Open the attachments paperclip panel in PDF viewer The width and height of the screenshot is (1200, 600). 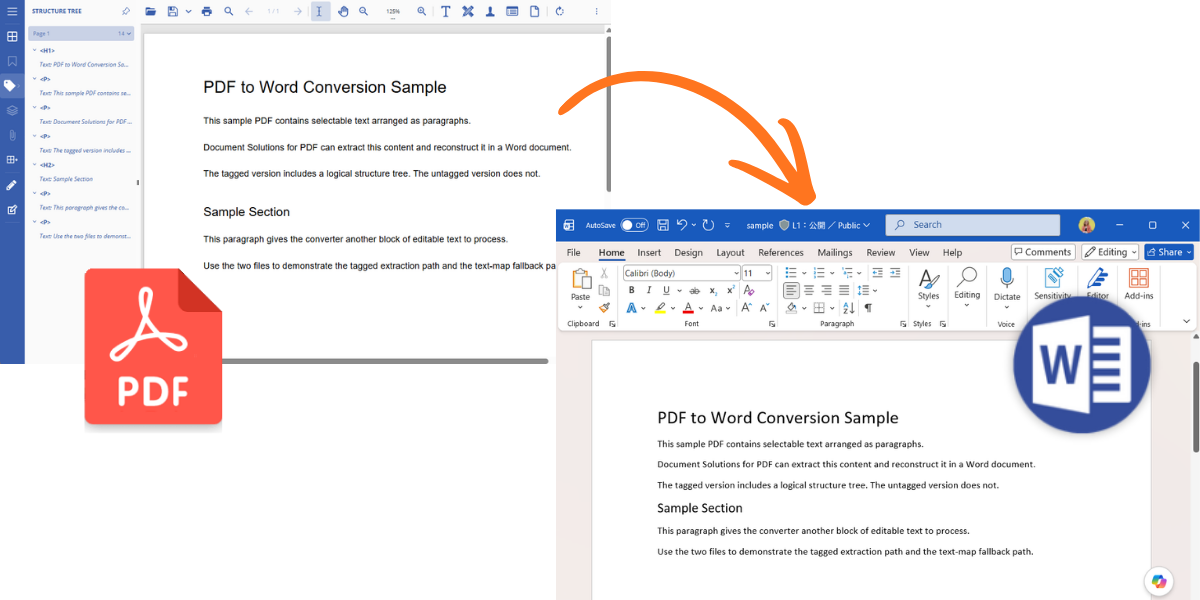12,135
